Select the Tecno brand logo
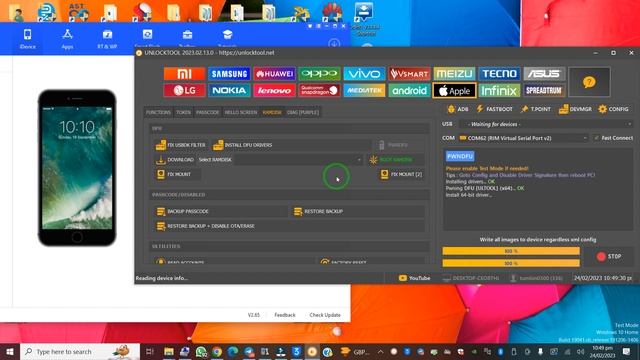This screenshot has width=640, height=360. point(500,74)
